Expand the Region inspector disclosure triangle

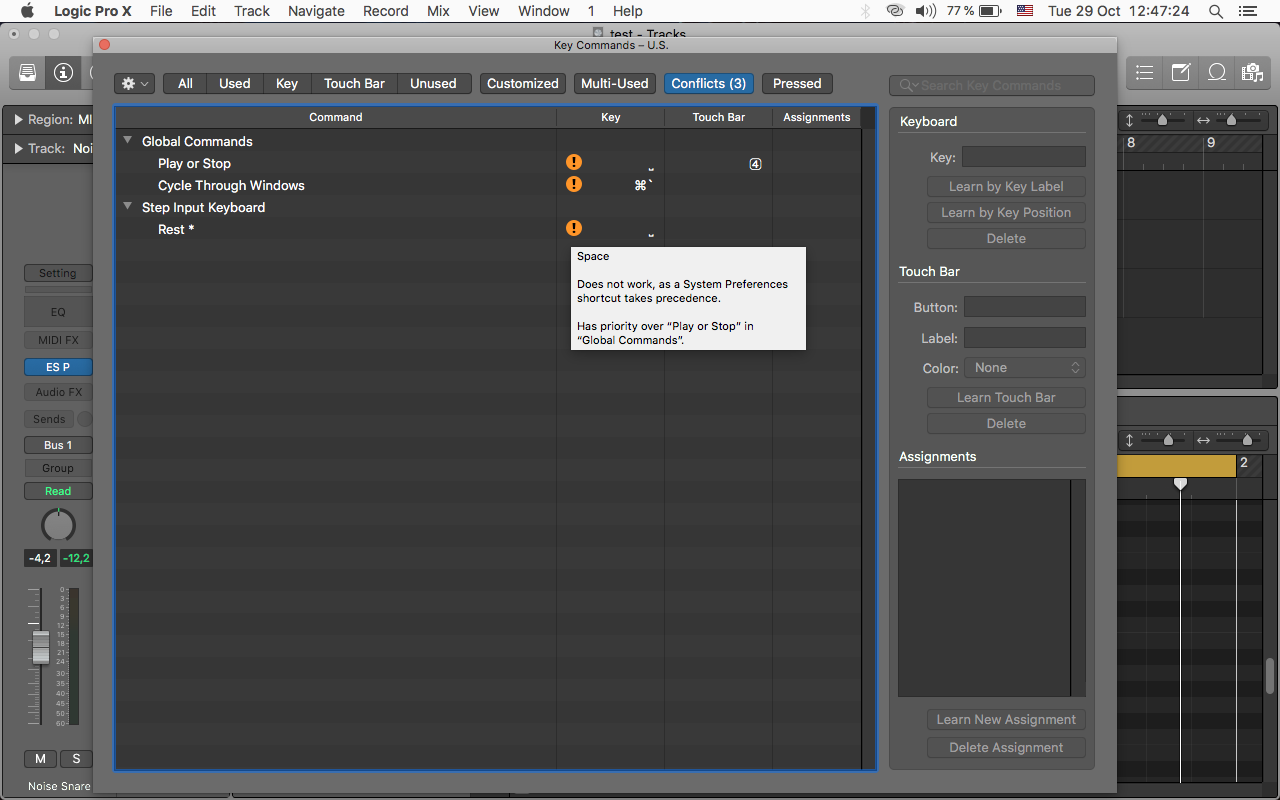19,119
